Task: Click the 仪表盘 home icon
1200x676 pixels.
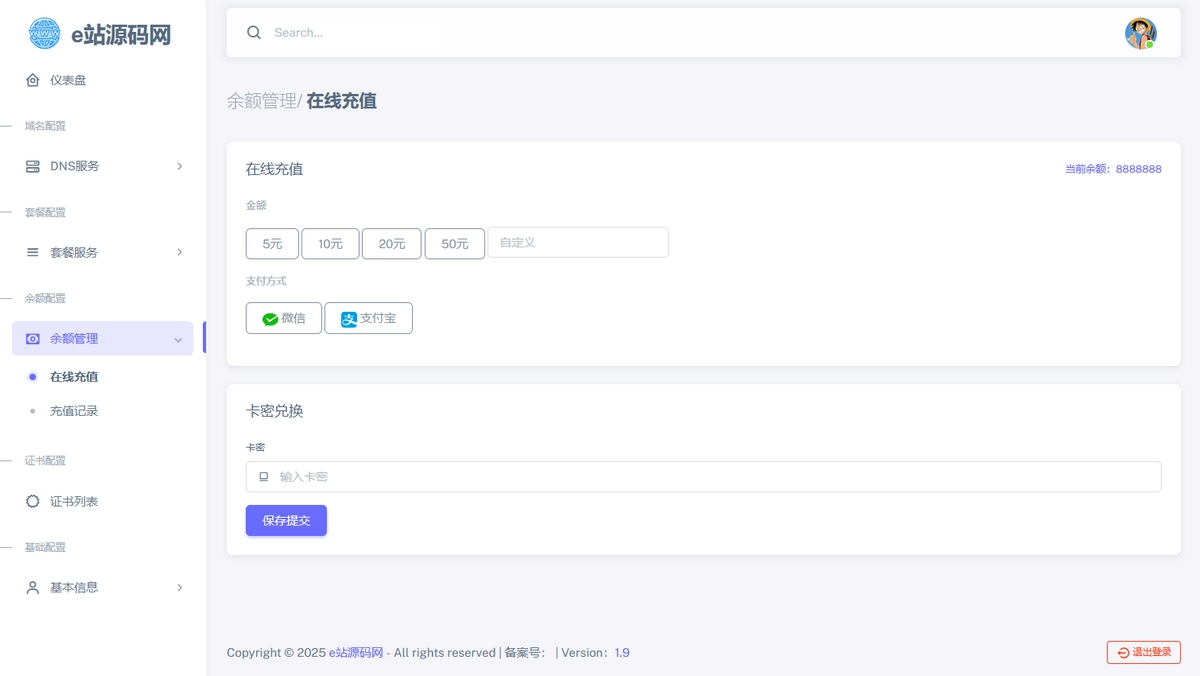Action: (x=33, y=80)
